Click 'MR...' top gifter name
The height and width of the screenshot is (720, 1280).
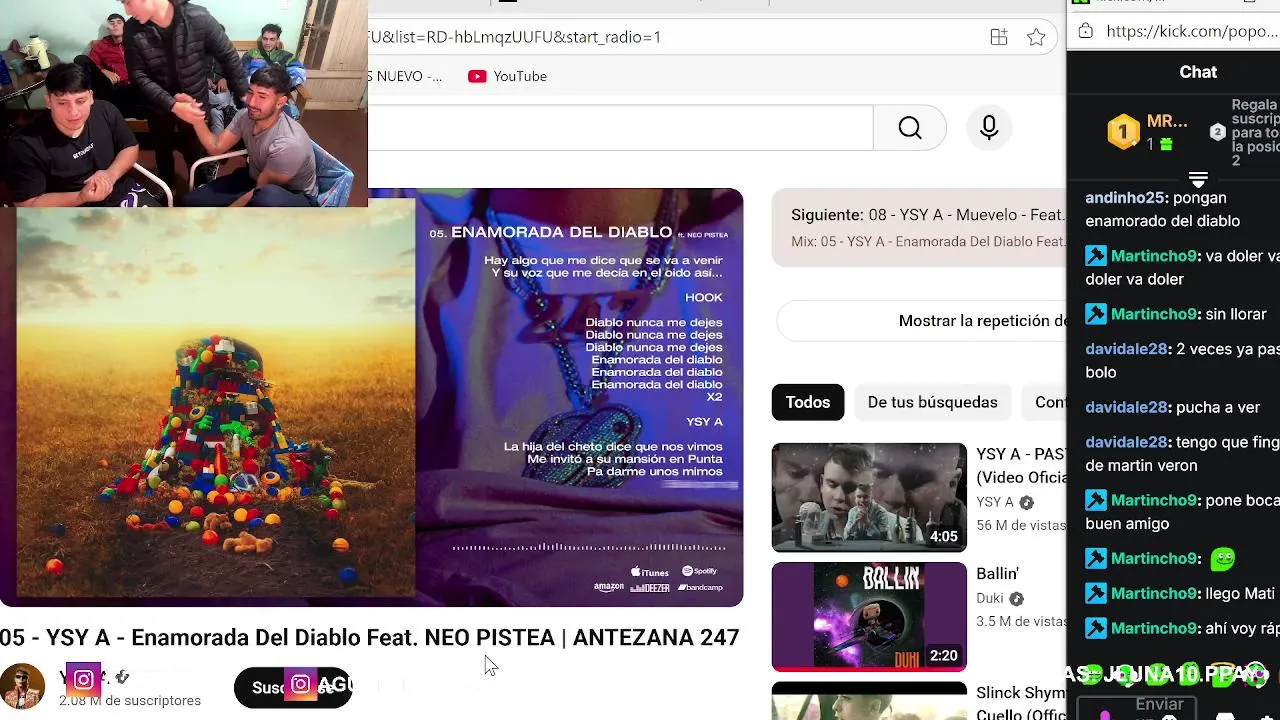(1167, 121)
